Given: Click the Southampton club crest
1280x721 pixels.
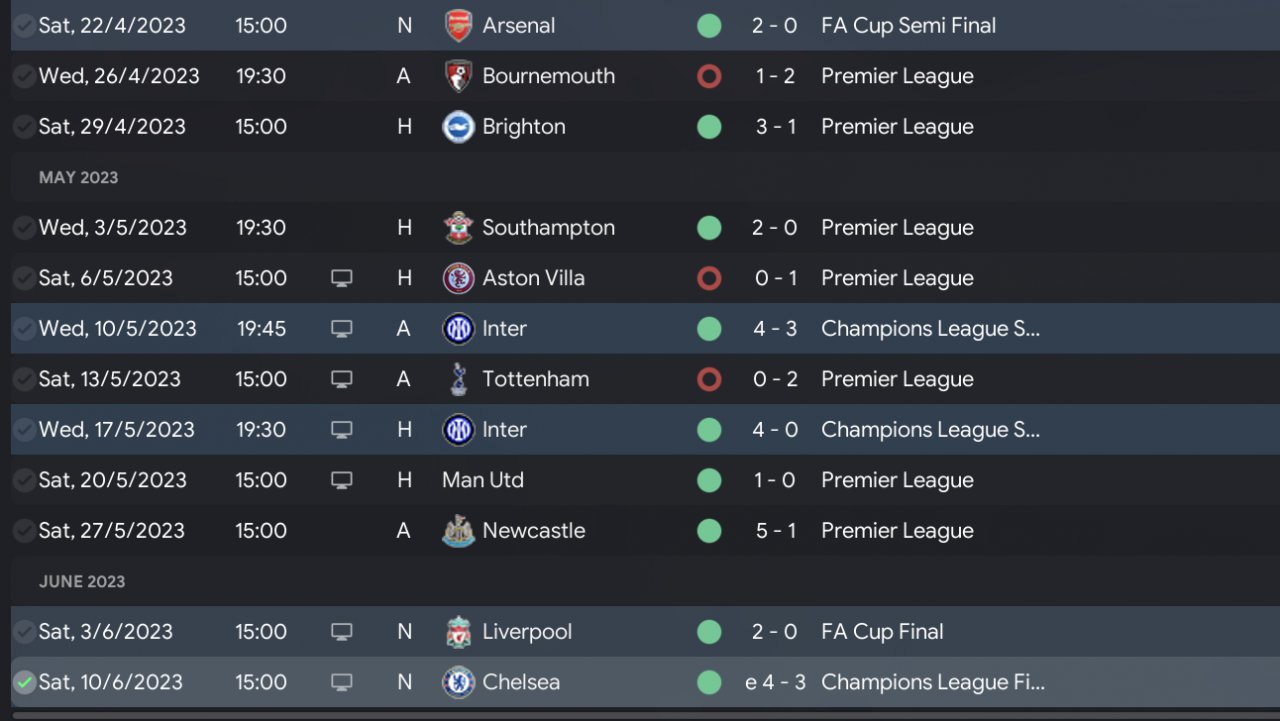Looking at the screenshot, I should [x=458, y=228].
